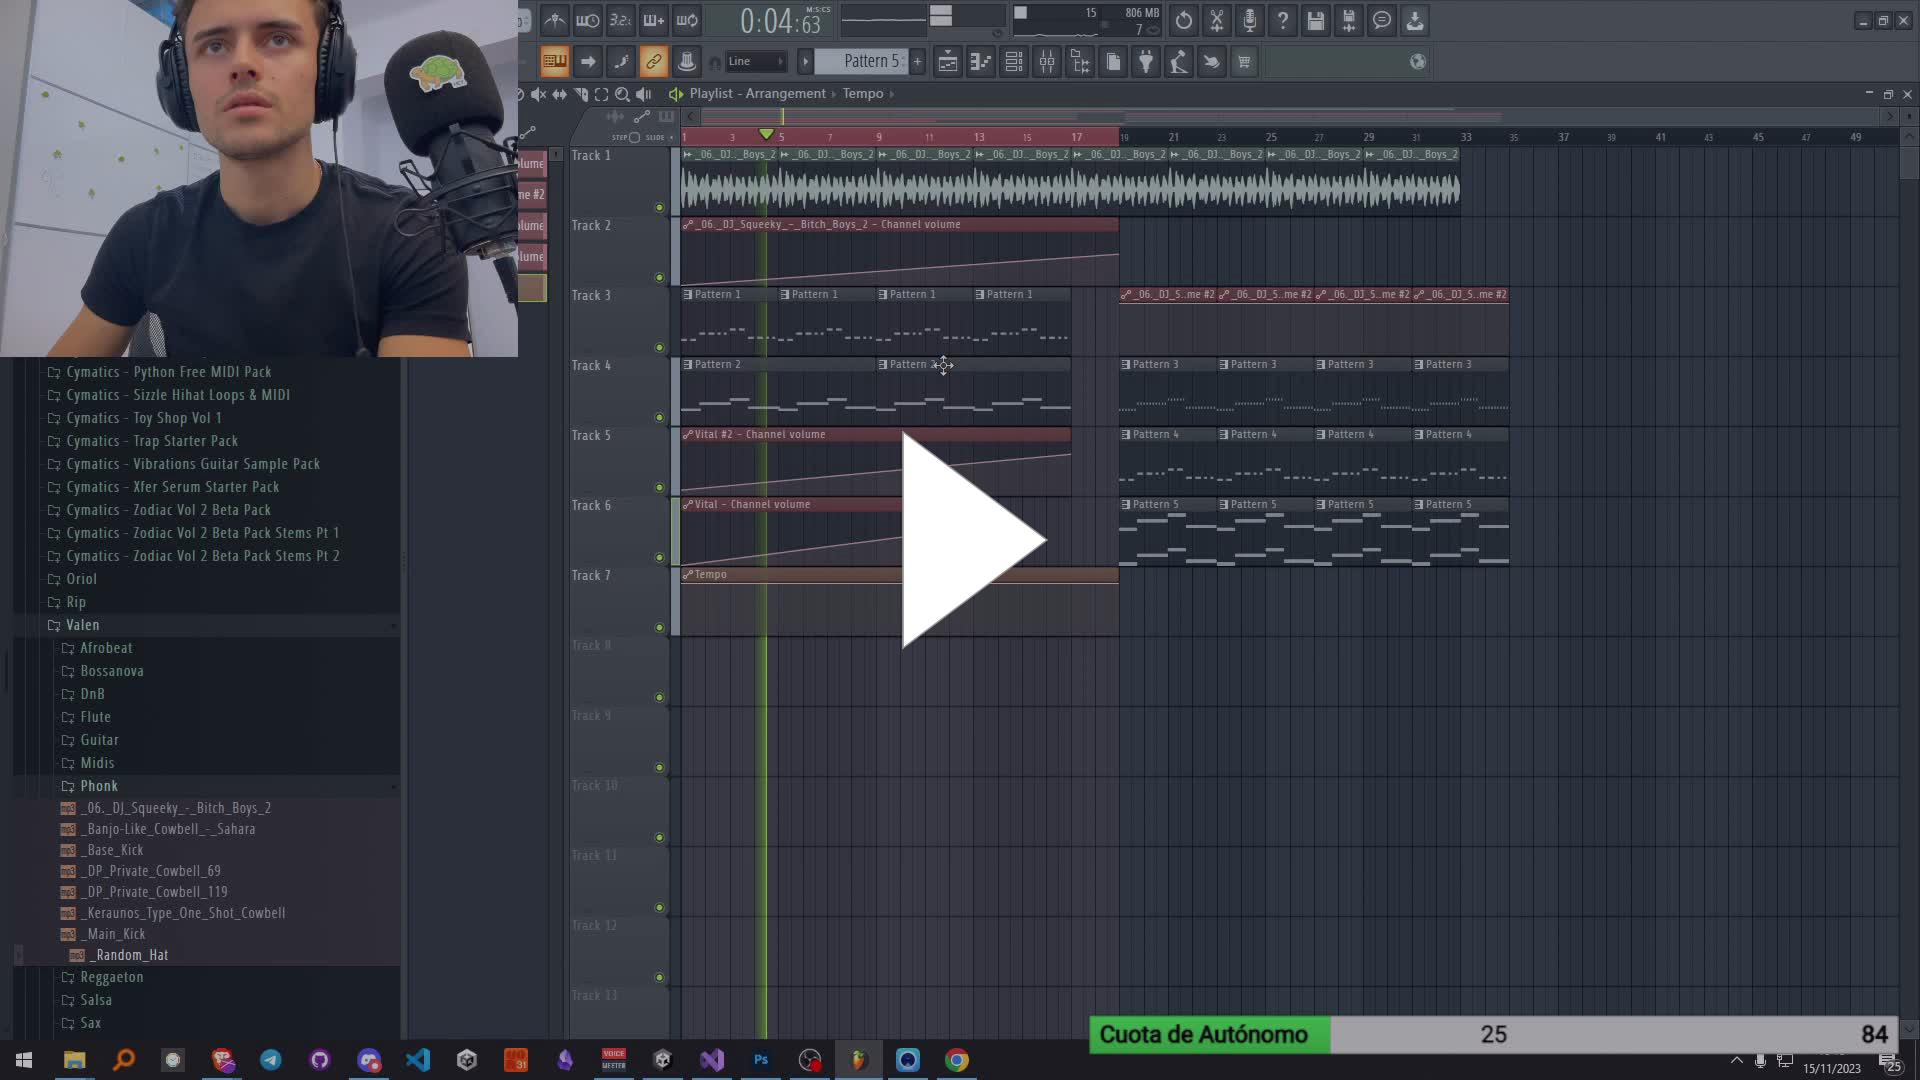Click the Tempo breadcrumb in playlist header

coord(862,94)
